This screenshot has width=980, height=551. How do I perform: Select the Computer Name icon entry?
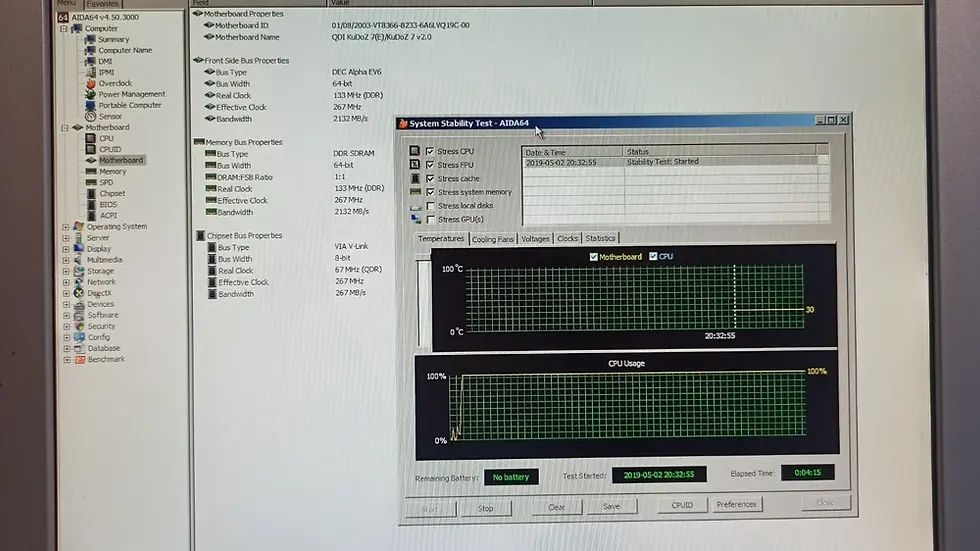pyautogui.click(x=90, y=50)
